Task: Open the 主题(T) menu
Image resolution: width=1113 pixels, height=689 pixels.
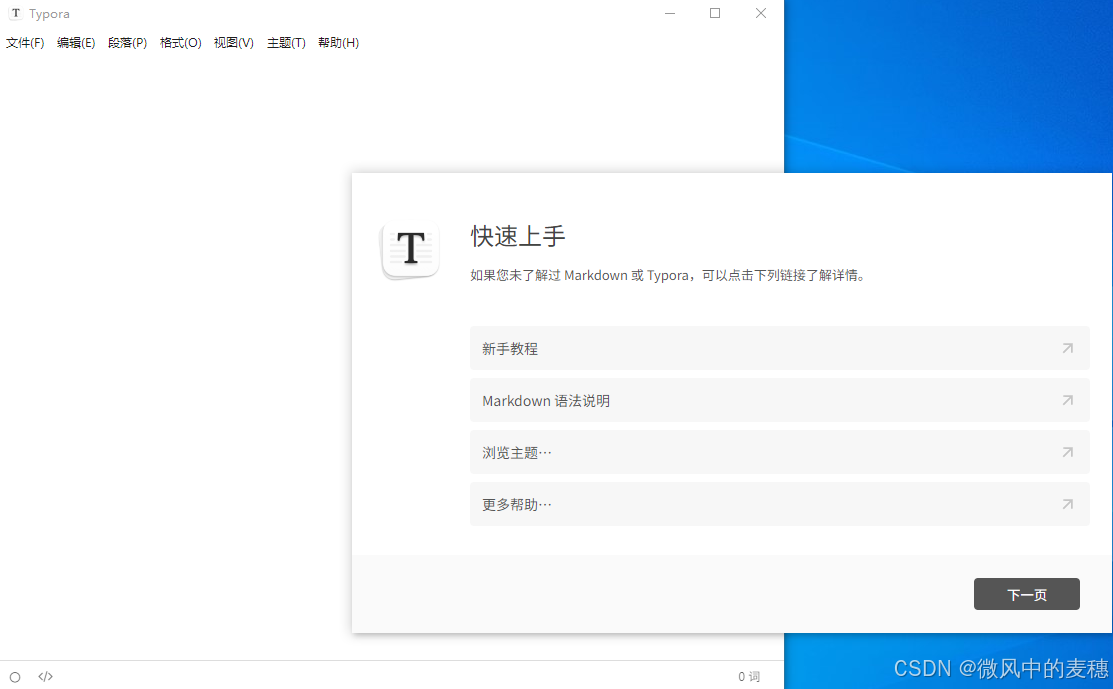Action: pos(286,43)
